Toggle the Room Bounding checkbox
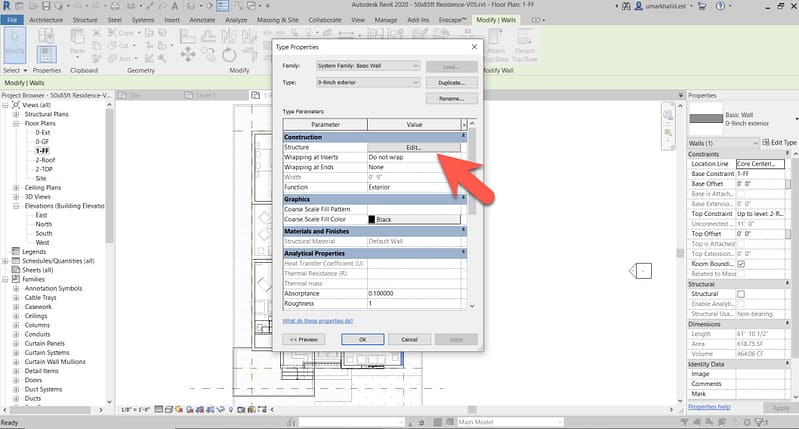This screenshot has width=799, height=429. click(x=741, y=264)
